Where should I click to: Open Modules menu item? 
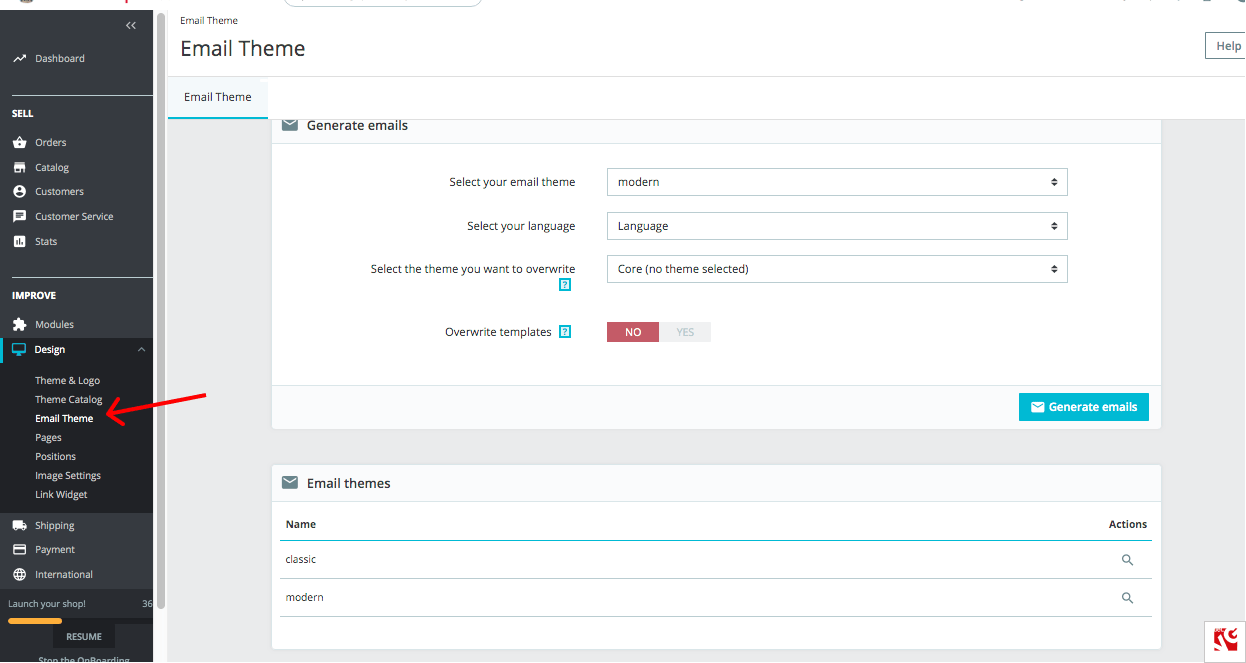[54, 325]
